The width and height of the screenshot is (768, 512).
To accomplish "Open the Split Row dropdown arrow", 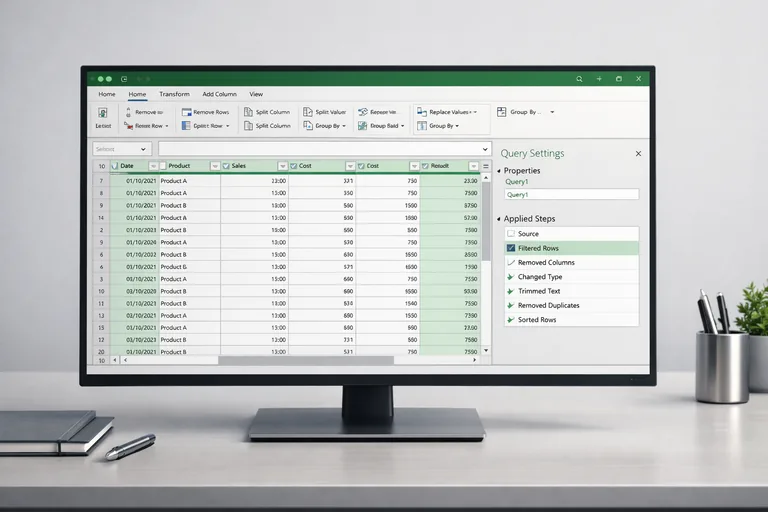I will click(227, 126).
